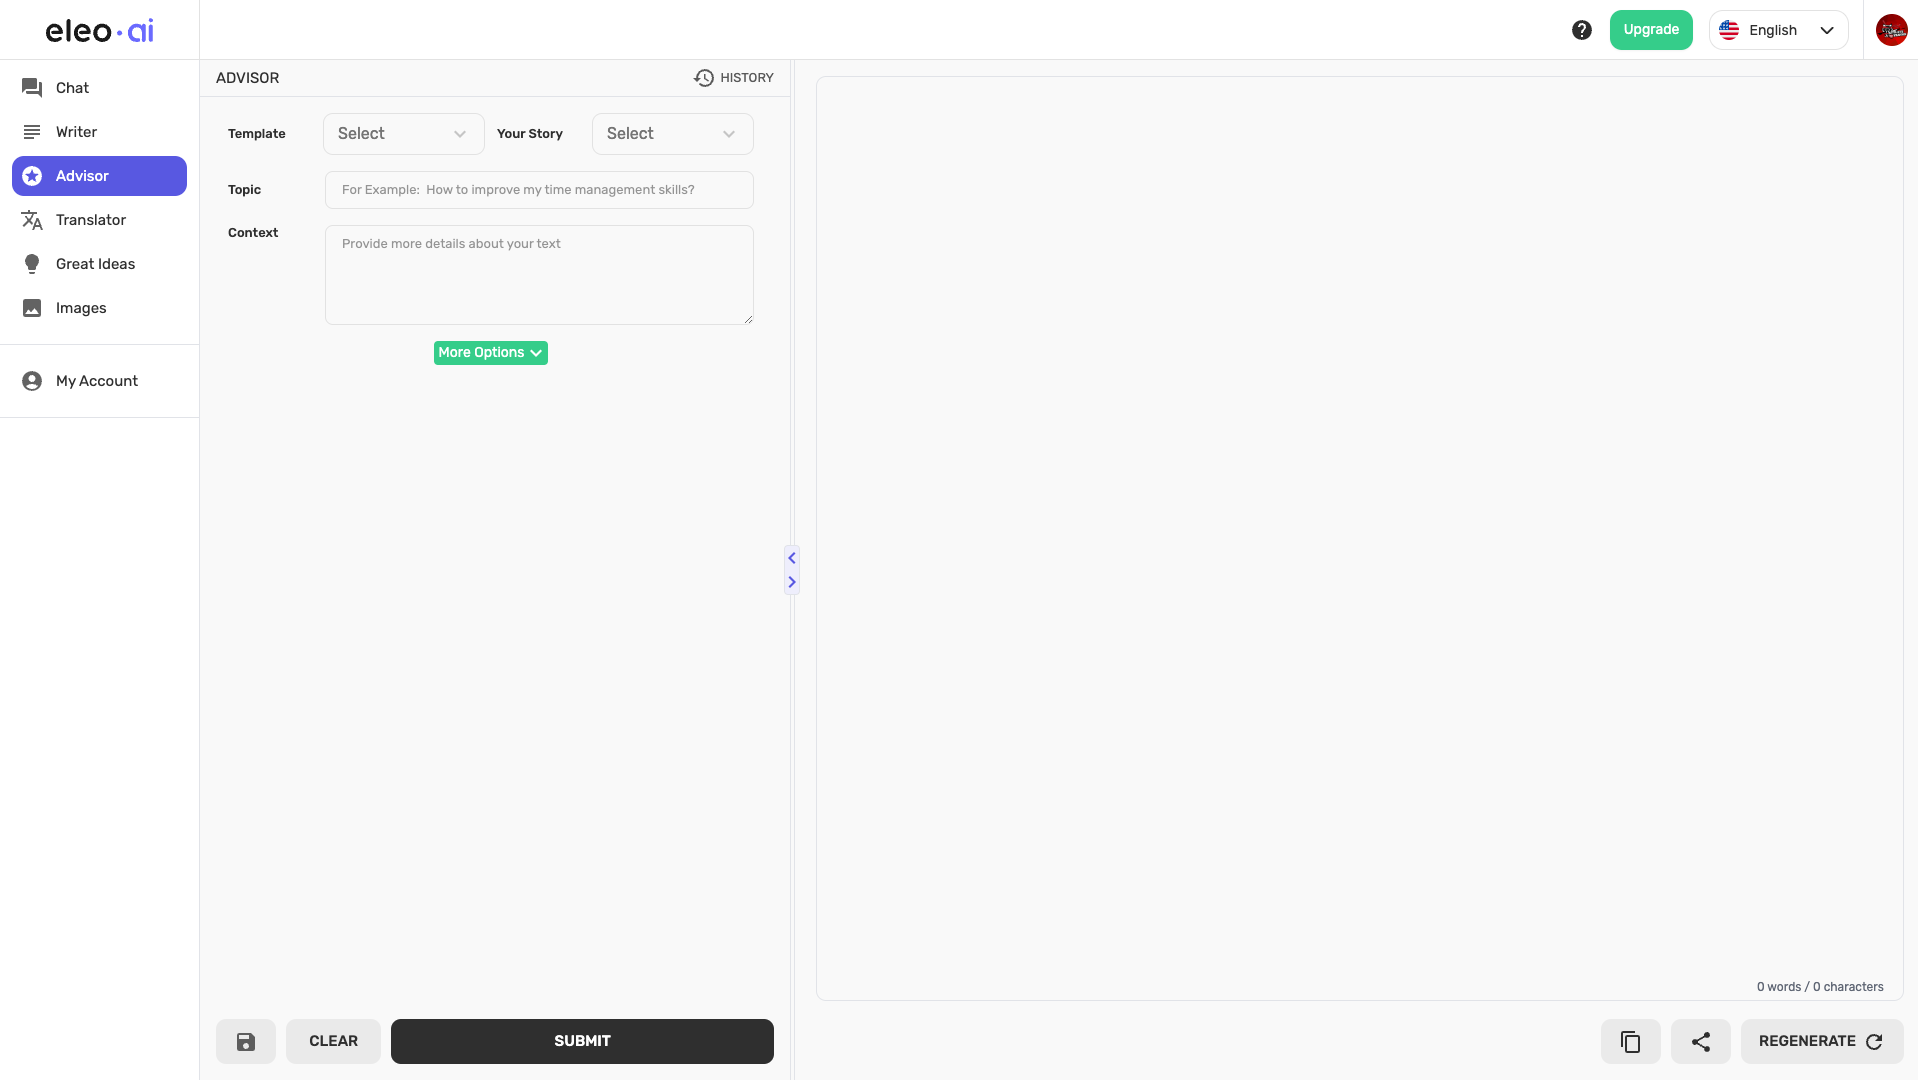Select the Writer tool
The height and width of the screenshot is (1080, 1918).
(76, 131)
